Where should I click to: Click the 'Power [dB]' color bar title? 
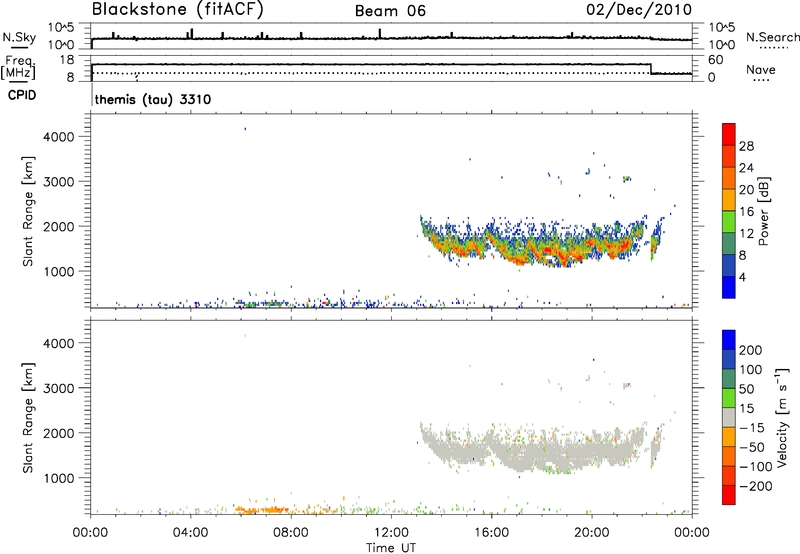tap(763, 211)
